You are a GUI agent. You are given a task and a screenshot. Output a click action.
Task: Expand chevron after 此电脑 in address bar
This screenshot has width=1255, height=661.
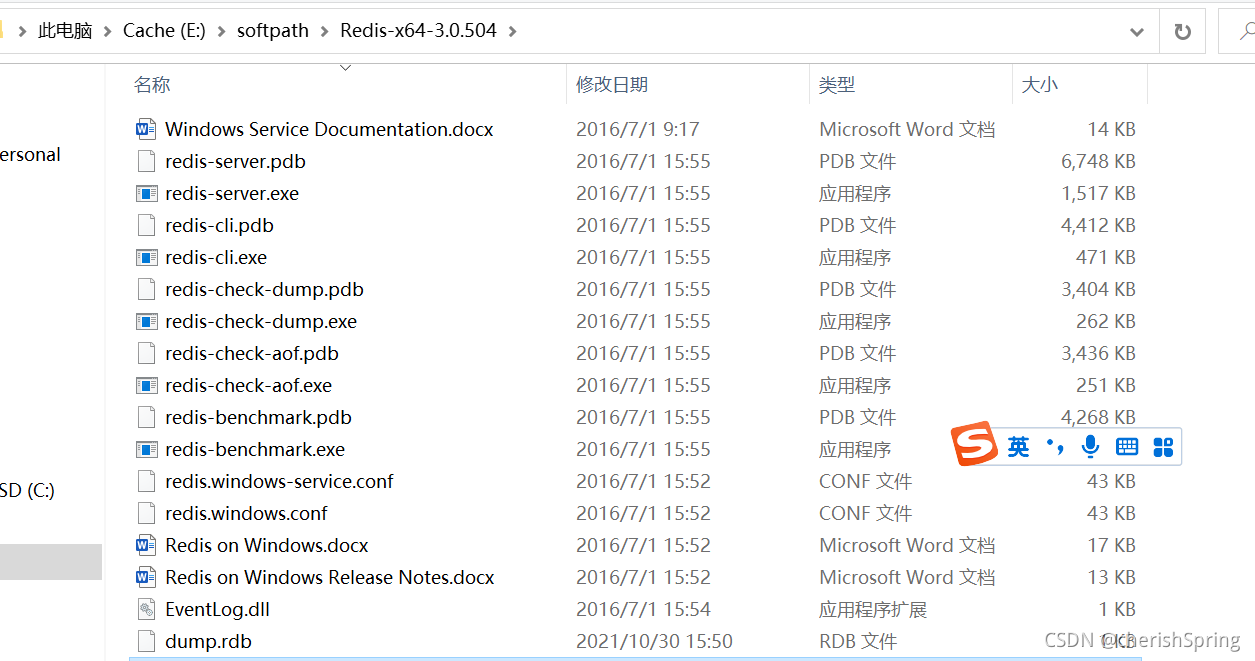pos(107,31)
